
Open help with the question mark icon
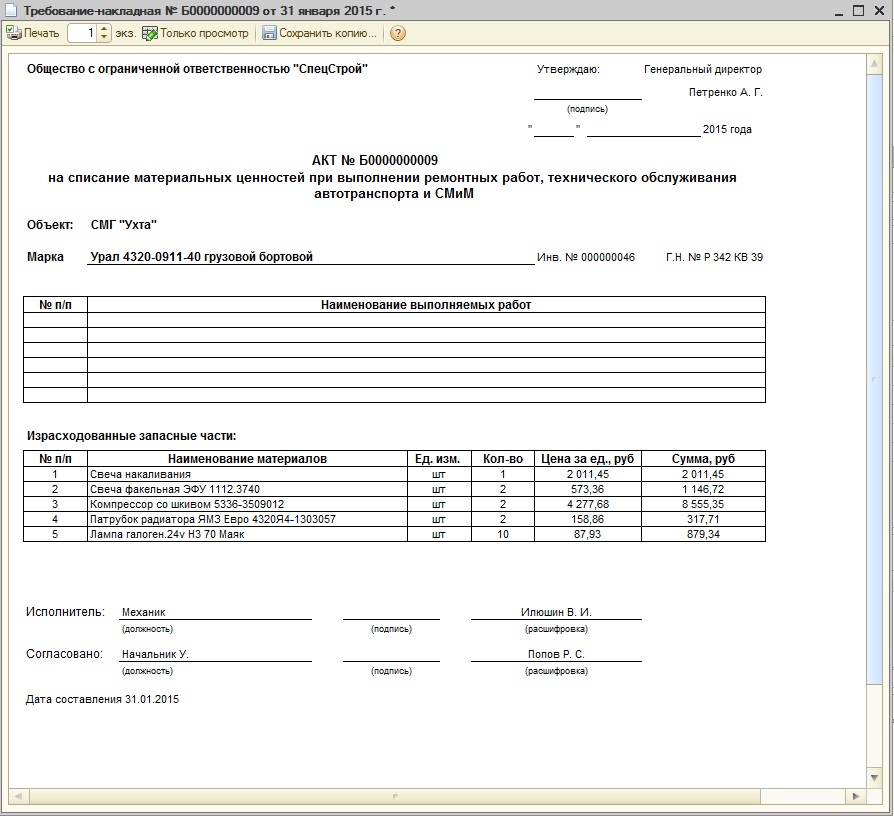point(398,33)
